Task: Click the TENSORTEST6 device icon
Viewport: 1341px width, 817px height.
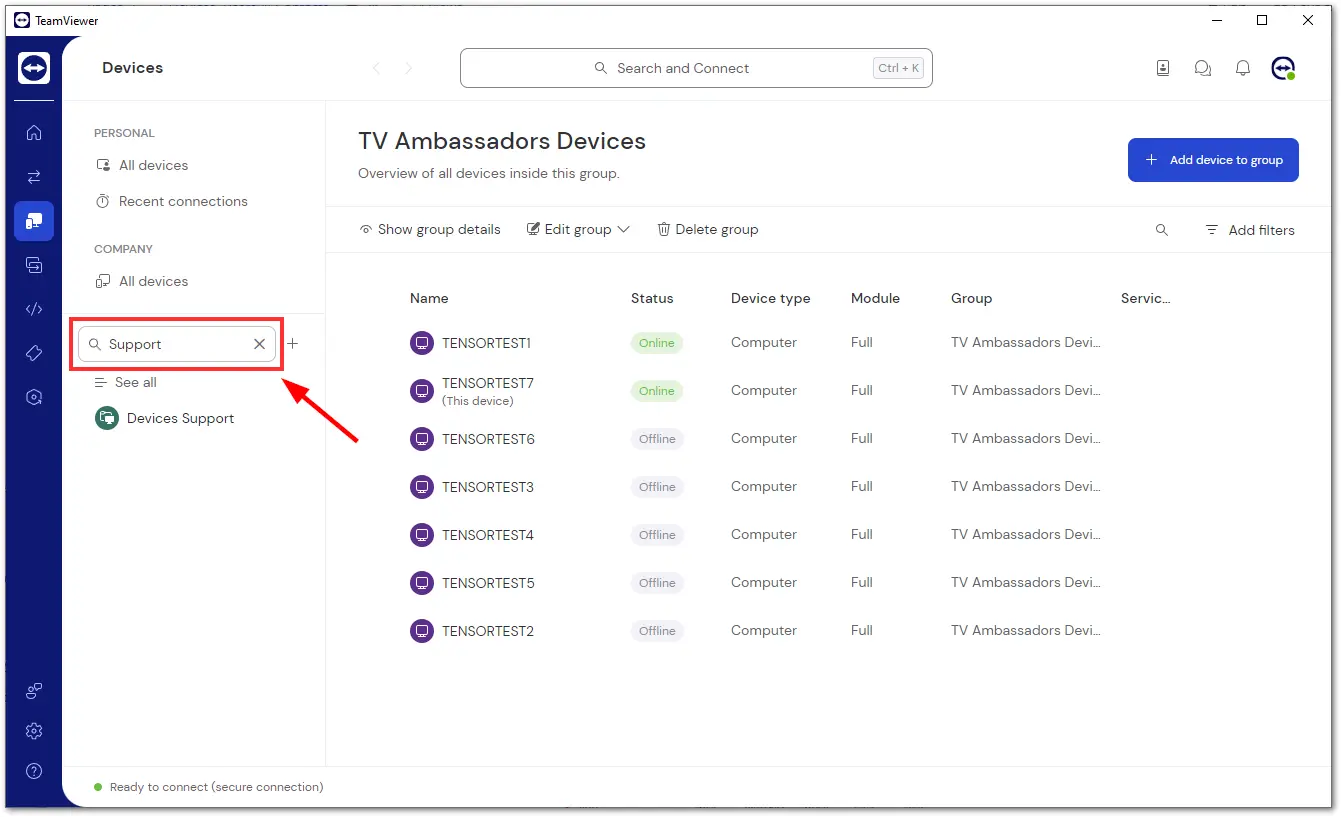Action: [x=422, y=439]
